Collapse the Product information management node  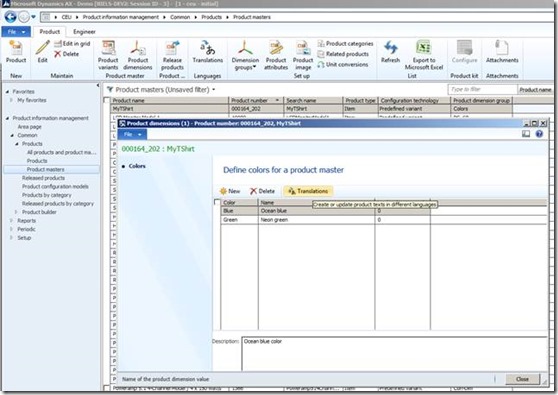(7, 118)
